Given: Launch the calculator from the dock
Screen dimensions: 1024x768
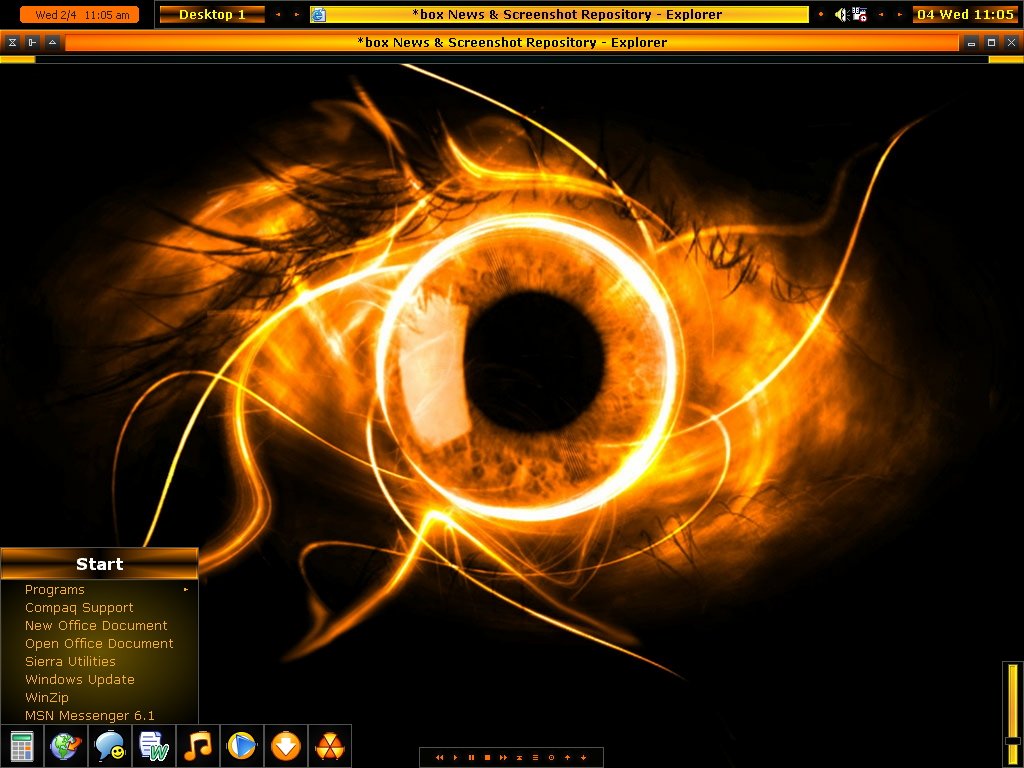Looking at the screenshot, I should pyautogui.click(x=22, y=746).
